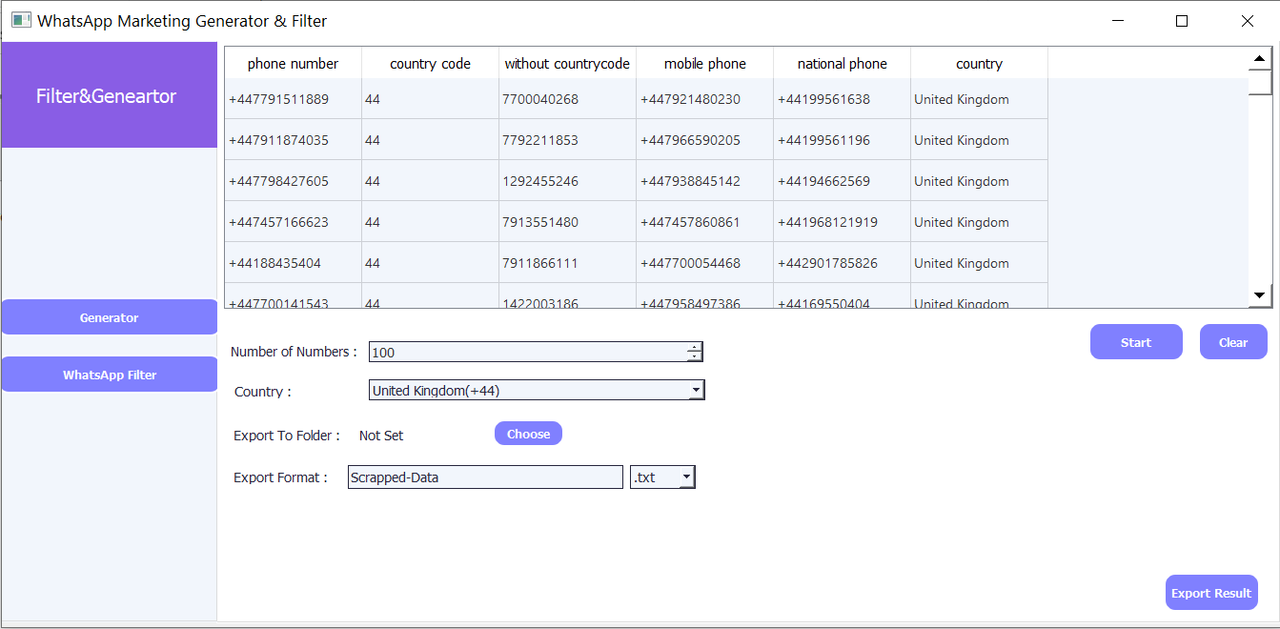Select cell +447457166623
Image resolution: width=1280 pixels, height=629 pixels.
coord(293,222)
